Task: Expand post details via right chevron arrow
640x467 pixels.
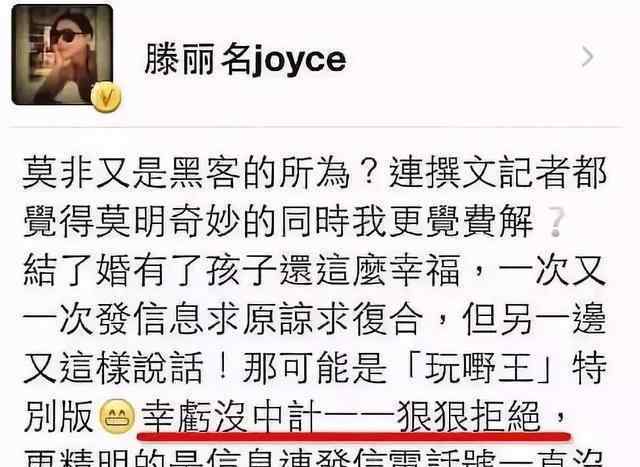Action: click(x=587, y=57)
